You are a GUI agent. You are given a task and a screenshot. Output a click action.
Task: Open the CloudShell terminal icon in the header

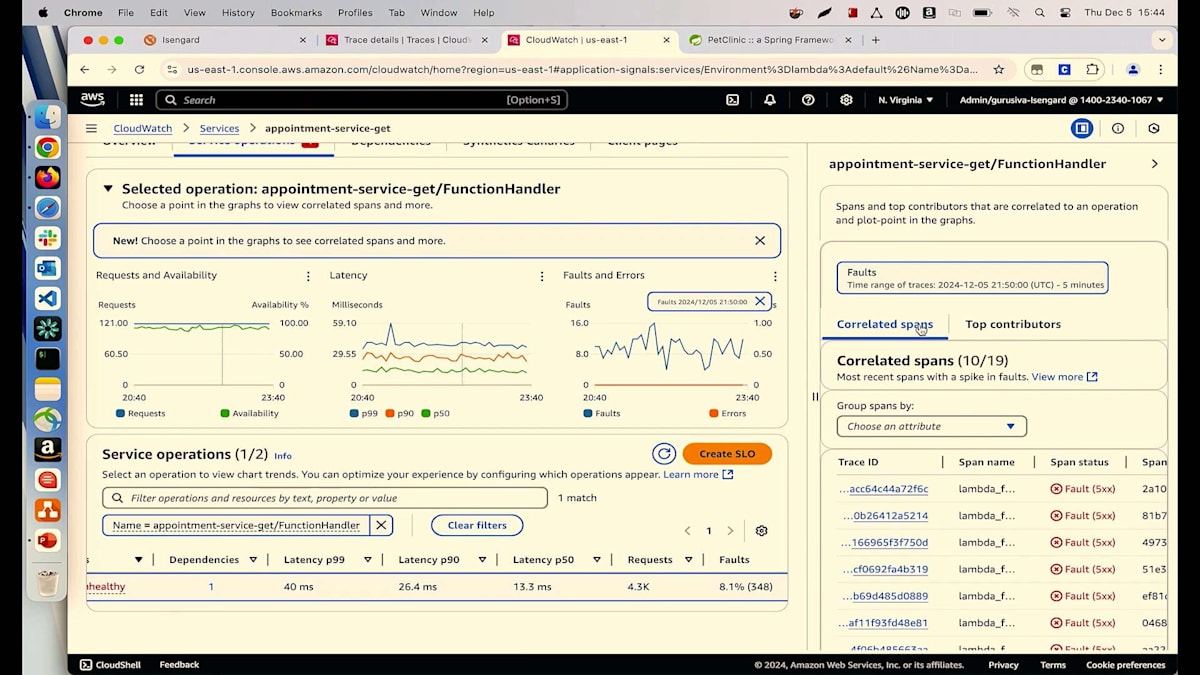coord(732,100)
